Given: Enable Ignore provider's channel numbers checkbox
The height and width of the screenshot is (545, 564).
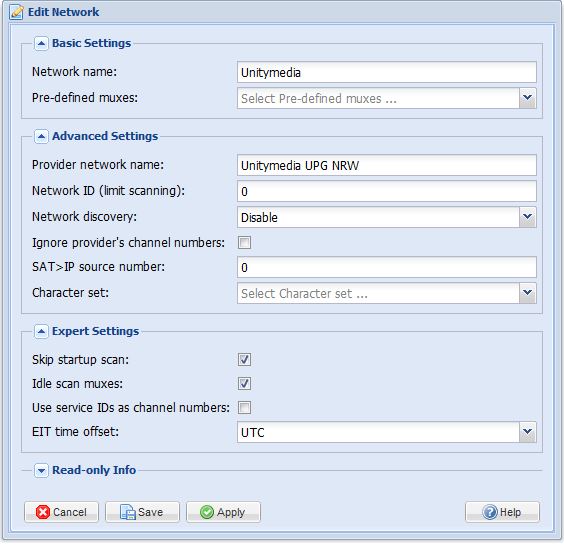Looking at the screenshot, I should pos(244,242).
